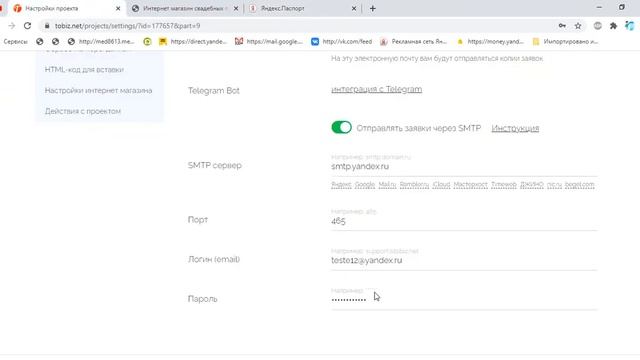This screenshot has width=640, height=360.
Task: Reload the page with the refresh icon
Action: coord(27,26)
